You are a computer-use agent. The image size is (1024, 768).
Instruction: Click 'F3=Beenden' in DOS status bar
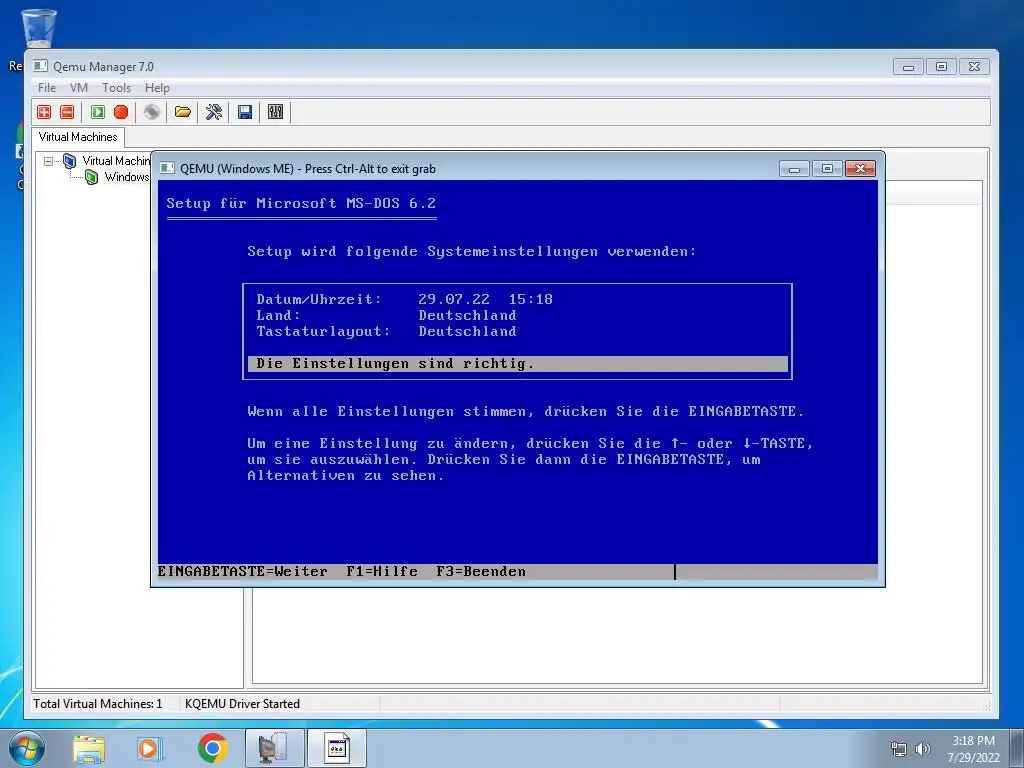481,571
